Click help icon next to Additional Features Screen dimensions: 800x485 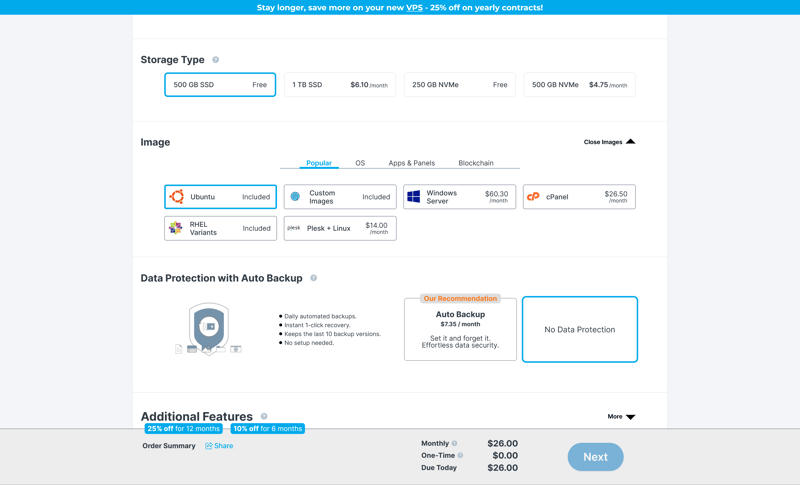pos(264,416)
